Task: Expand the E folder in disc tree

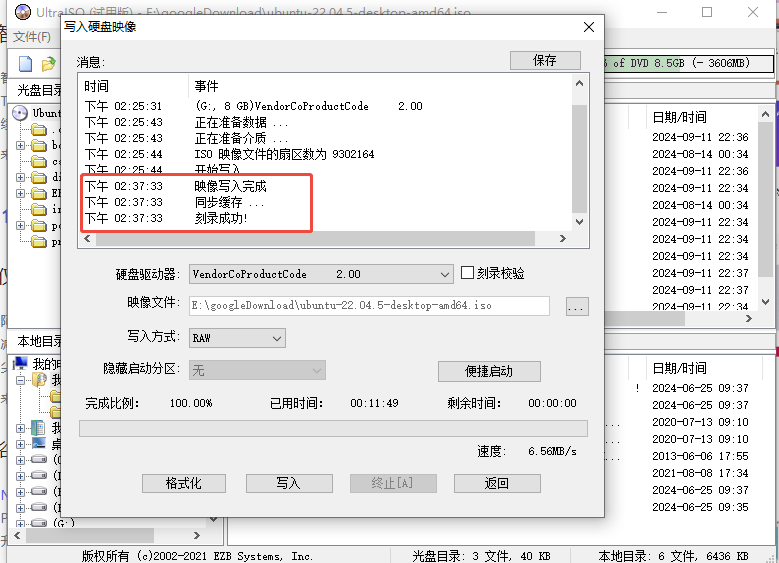Action: (x=20, y=193)
